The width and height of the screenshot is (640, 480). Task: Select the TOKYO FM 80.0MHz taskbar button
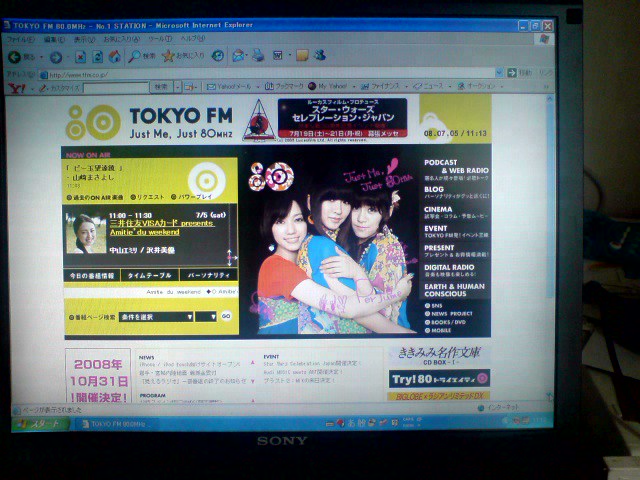[116, 424]
